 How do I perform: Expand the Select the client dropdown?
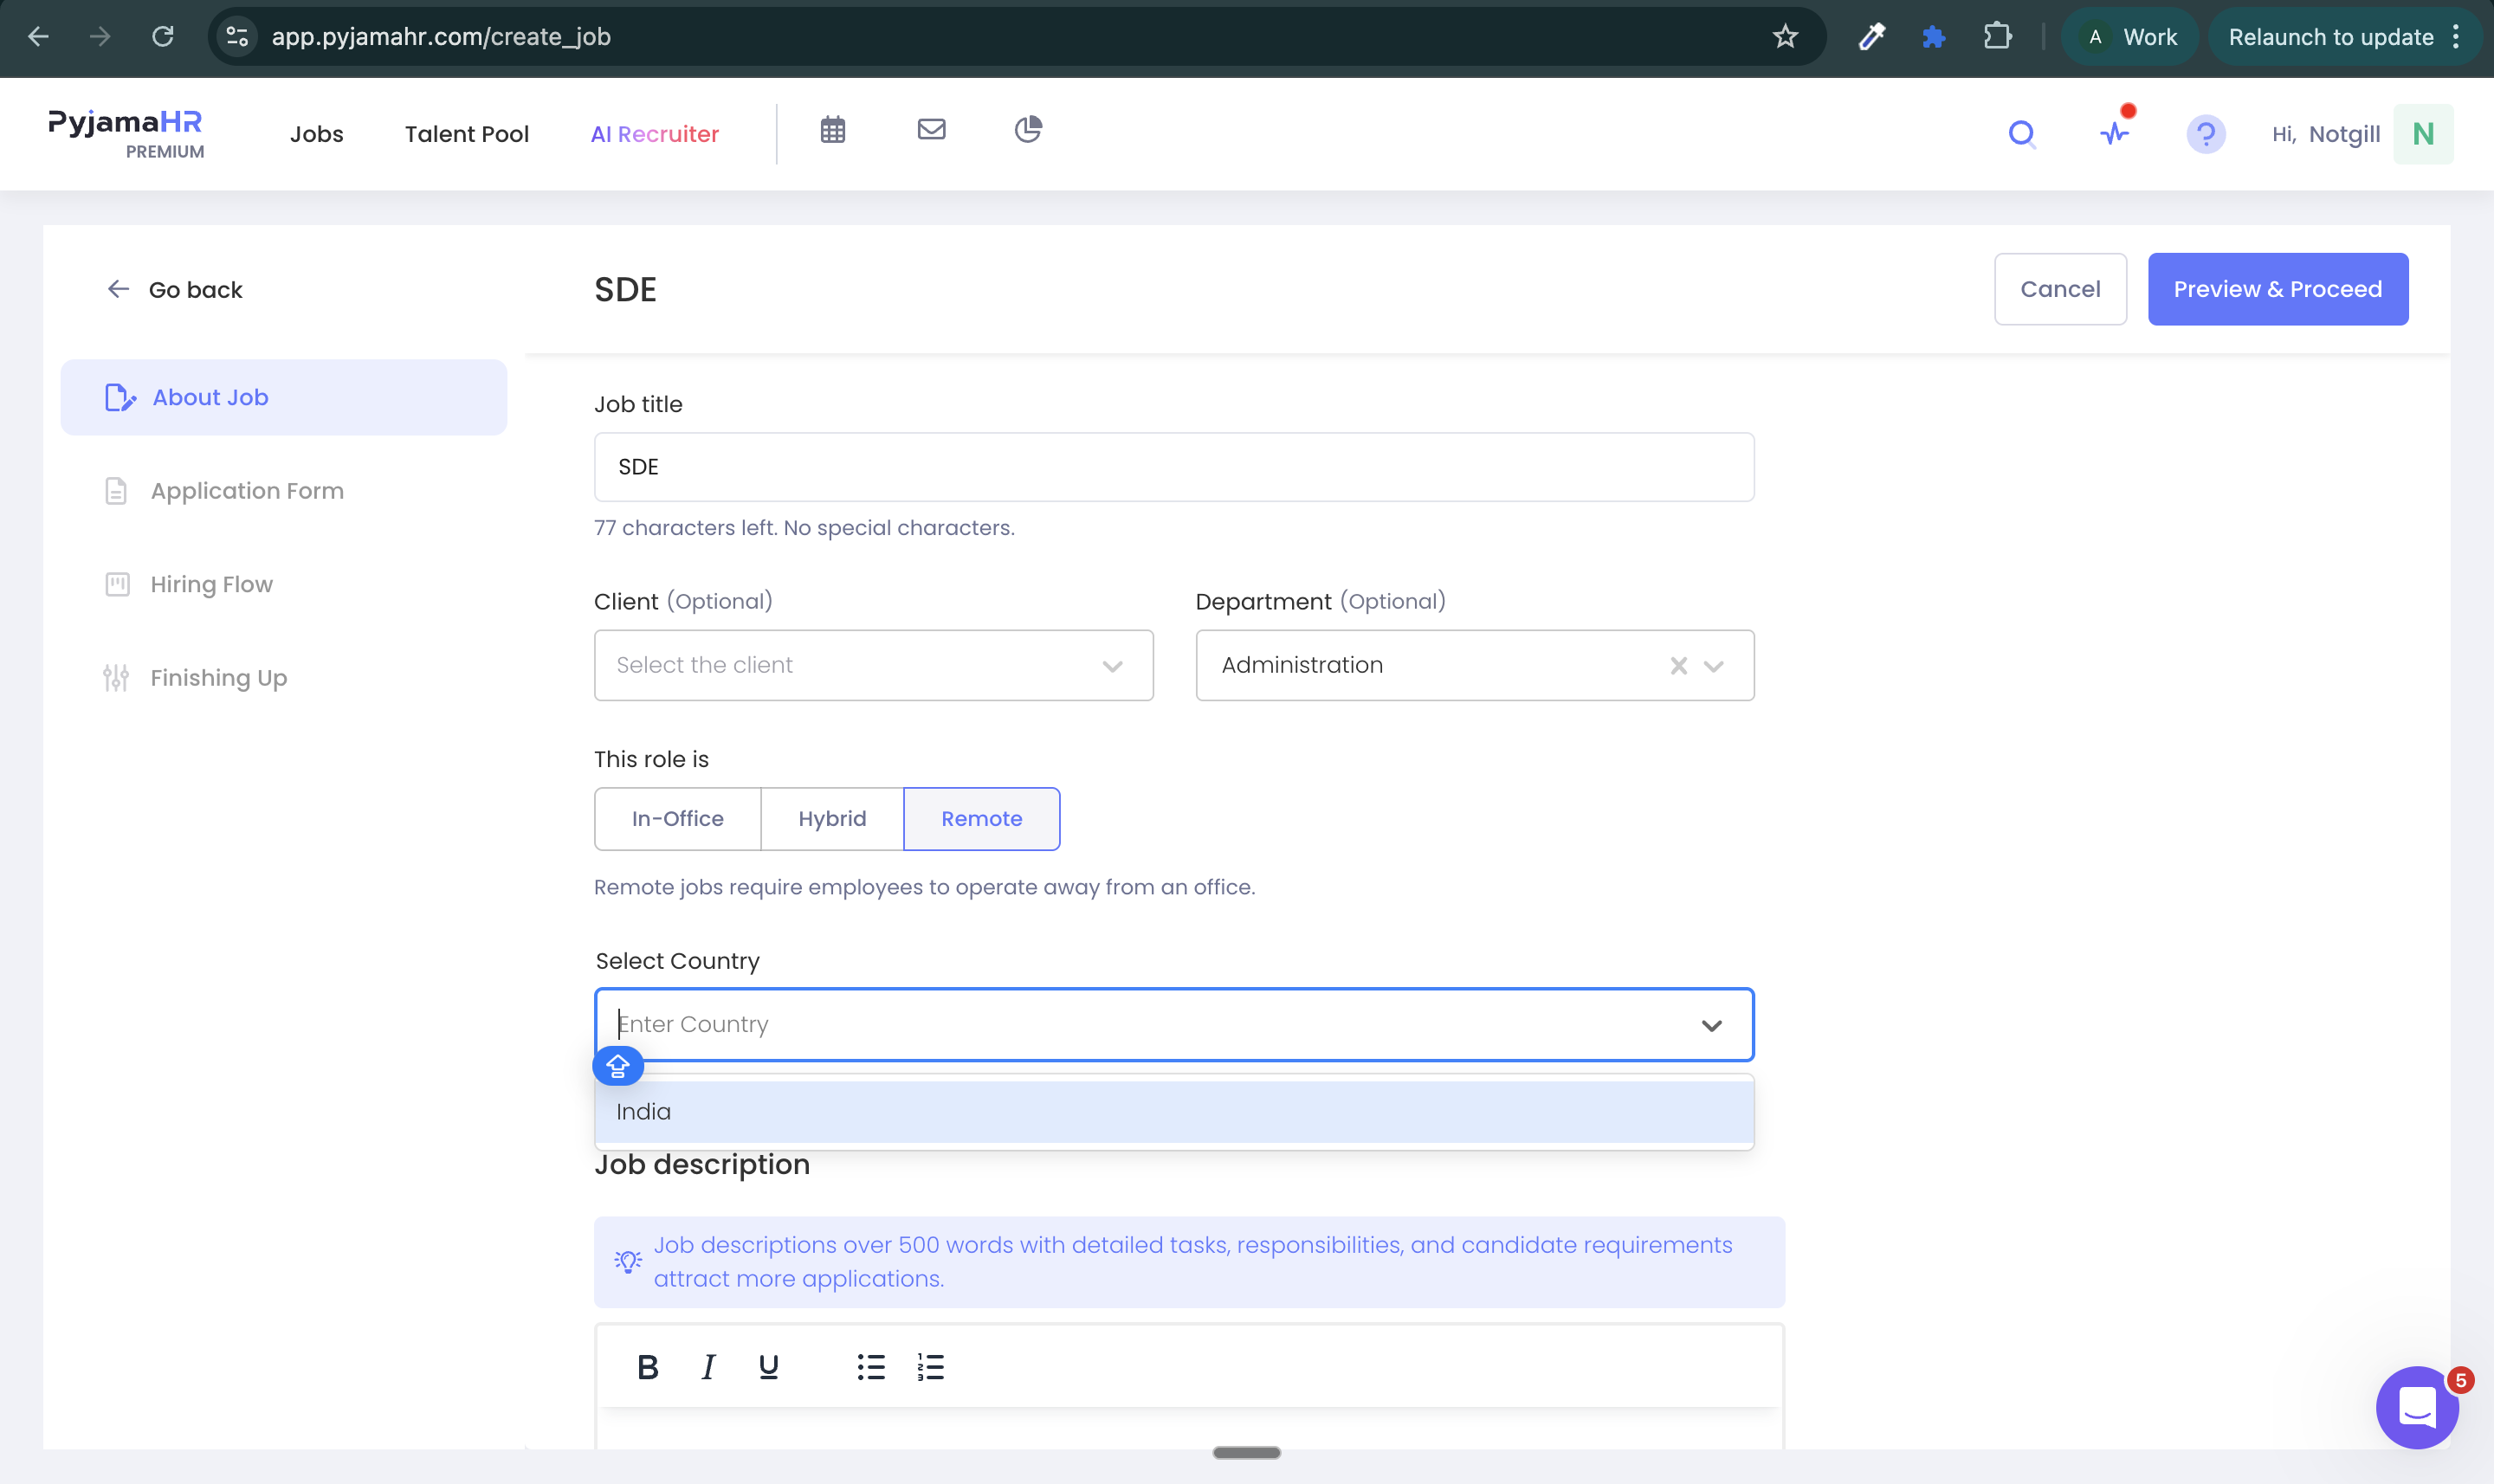(873, 665)
